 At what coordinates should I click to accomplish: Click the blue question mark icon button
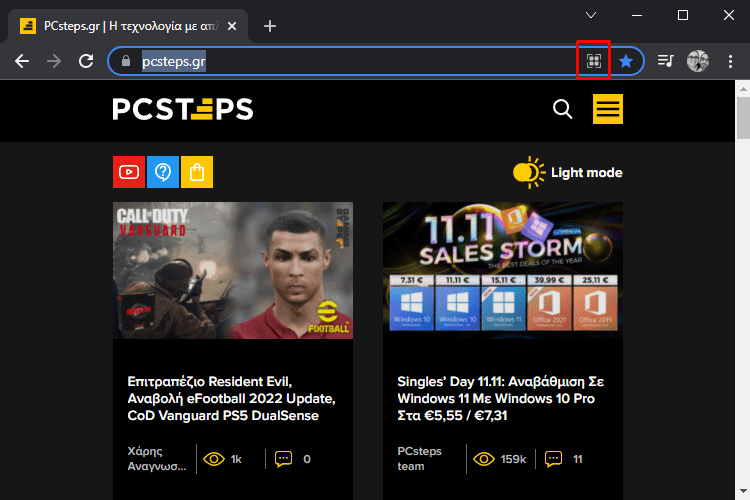[x=163, y=172]
